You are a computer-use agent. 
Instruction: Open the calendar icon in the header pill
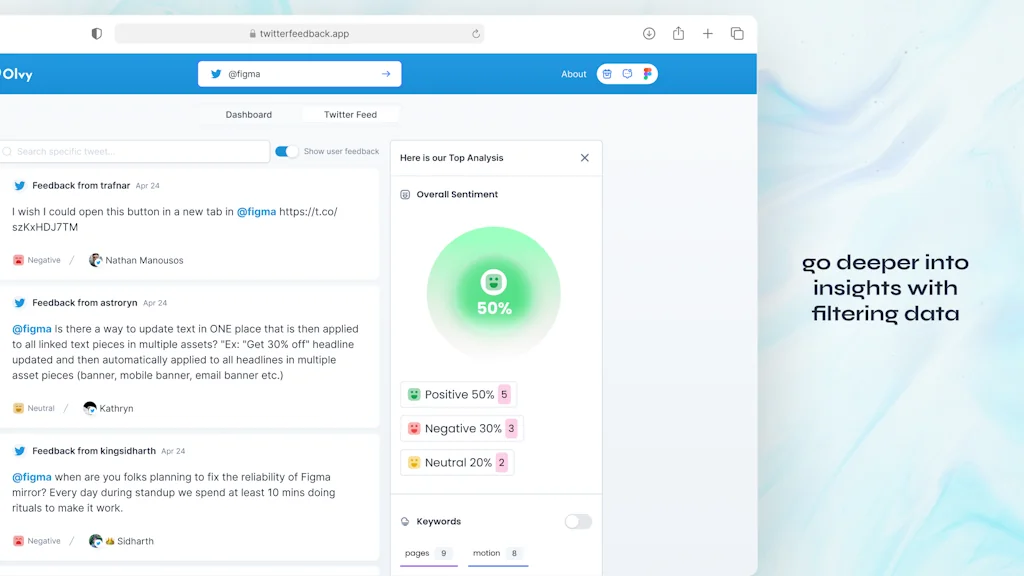point(607,74)
